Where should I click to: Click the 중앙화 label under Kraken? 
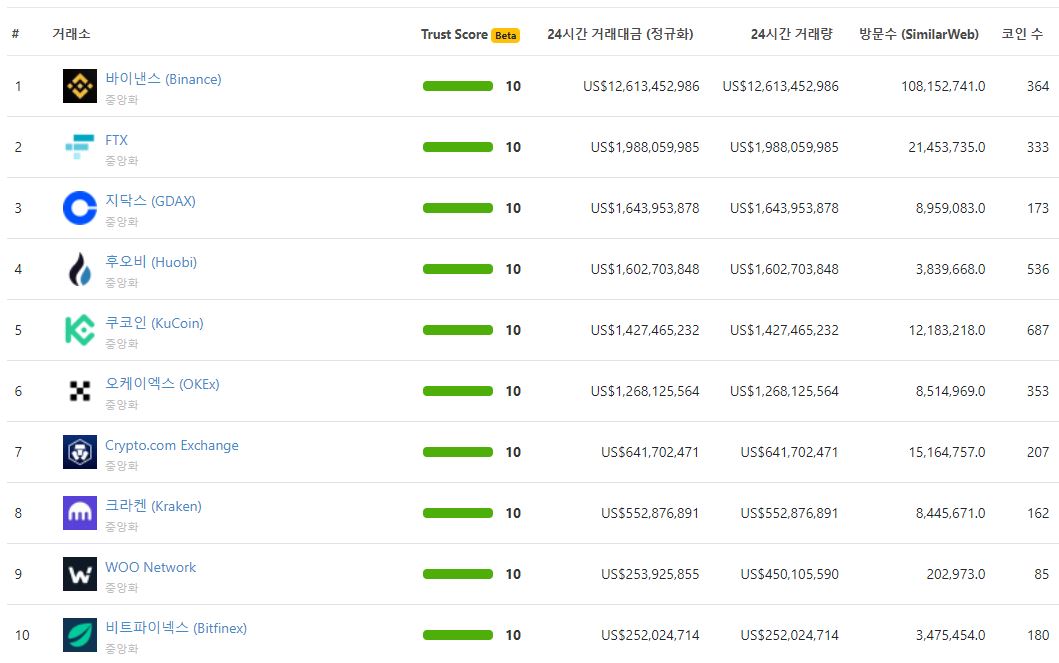point(122,527)
